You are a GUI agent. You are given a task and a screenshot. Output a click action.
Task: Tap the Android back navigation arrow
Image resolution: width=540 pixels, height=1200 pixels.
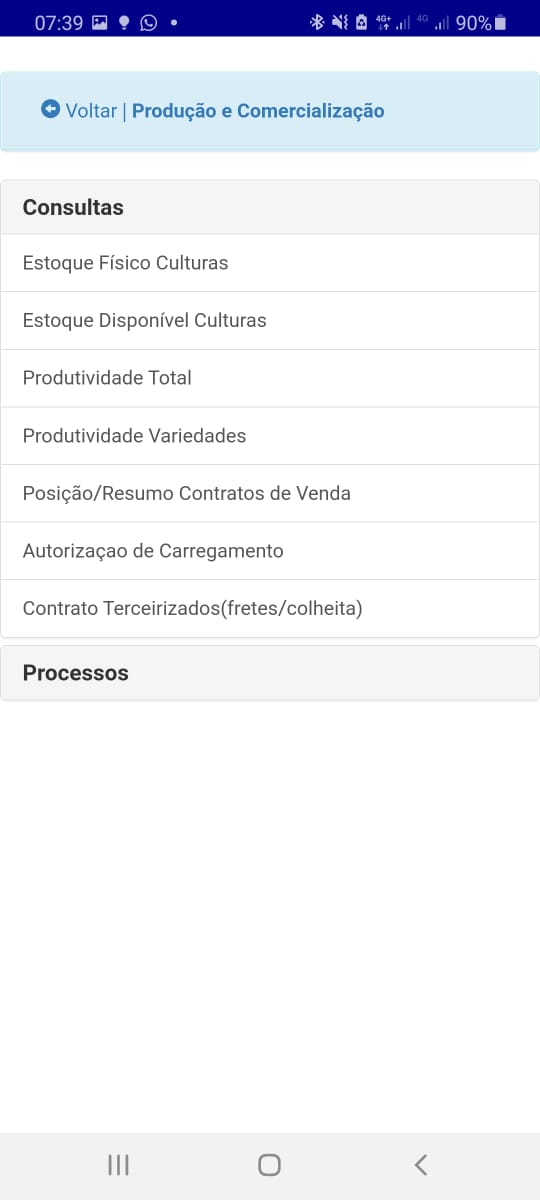pos(421,1164)
